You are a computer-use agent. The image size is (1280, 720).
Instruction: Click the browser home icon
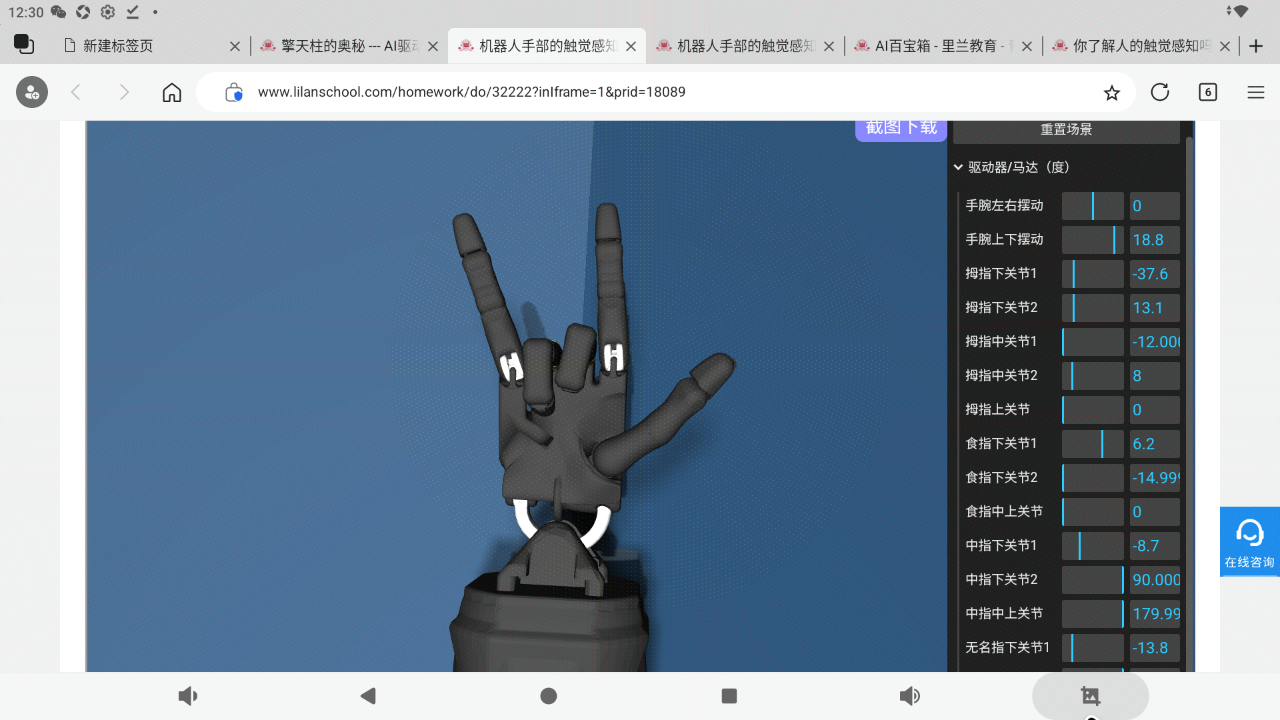[172, 92]
